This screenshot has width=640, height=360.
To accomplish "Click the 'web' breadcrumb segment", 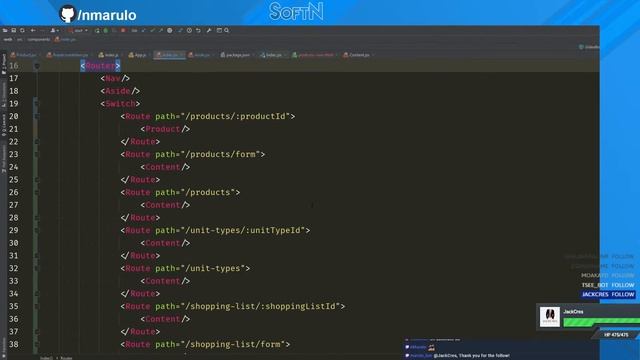I will 8,40.
